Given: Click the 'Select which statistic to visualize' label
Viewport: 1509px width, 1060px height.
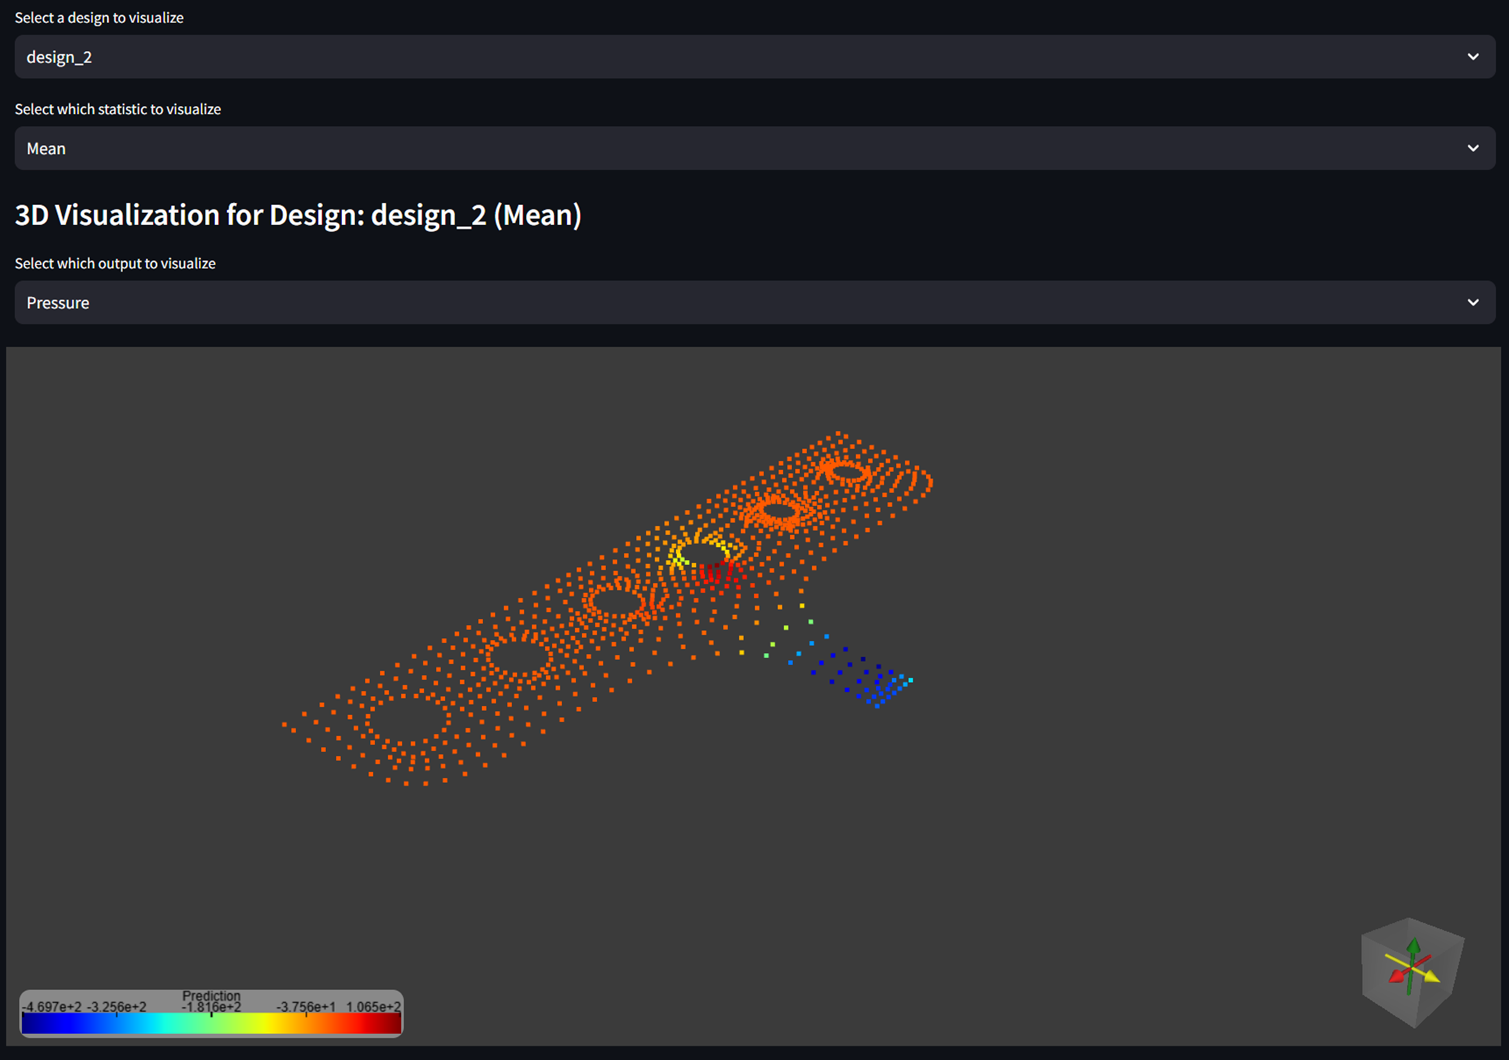Looking at the screenshot, I should point(118,109).
